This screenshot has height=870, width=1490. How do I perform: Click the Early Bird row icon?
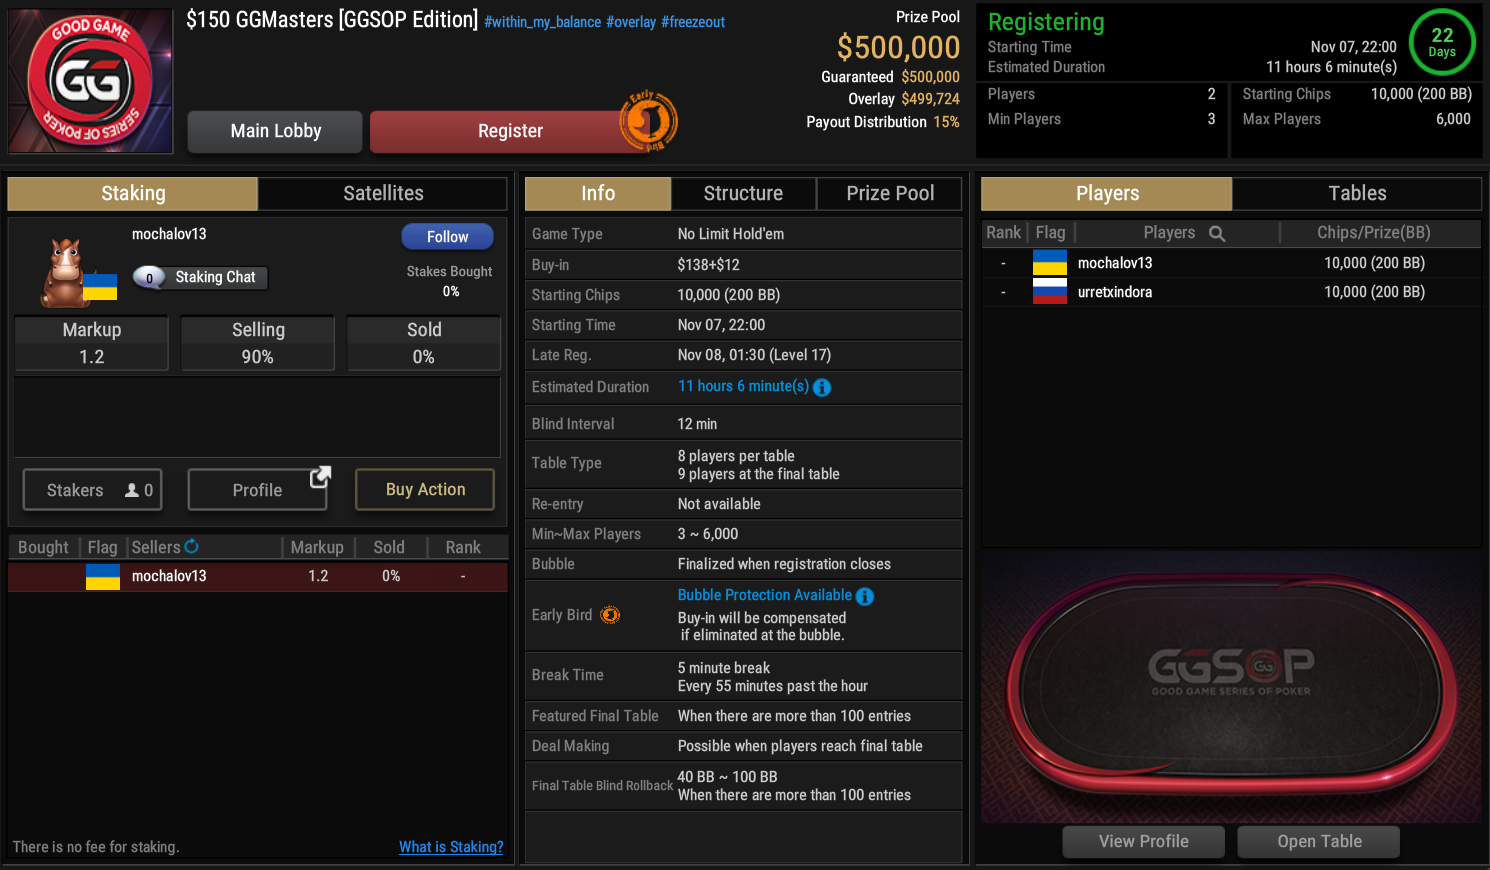(x=610, y=615)
